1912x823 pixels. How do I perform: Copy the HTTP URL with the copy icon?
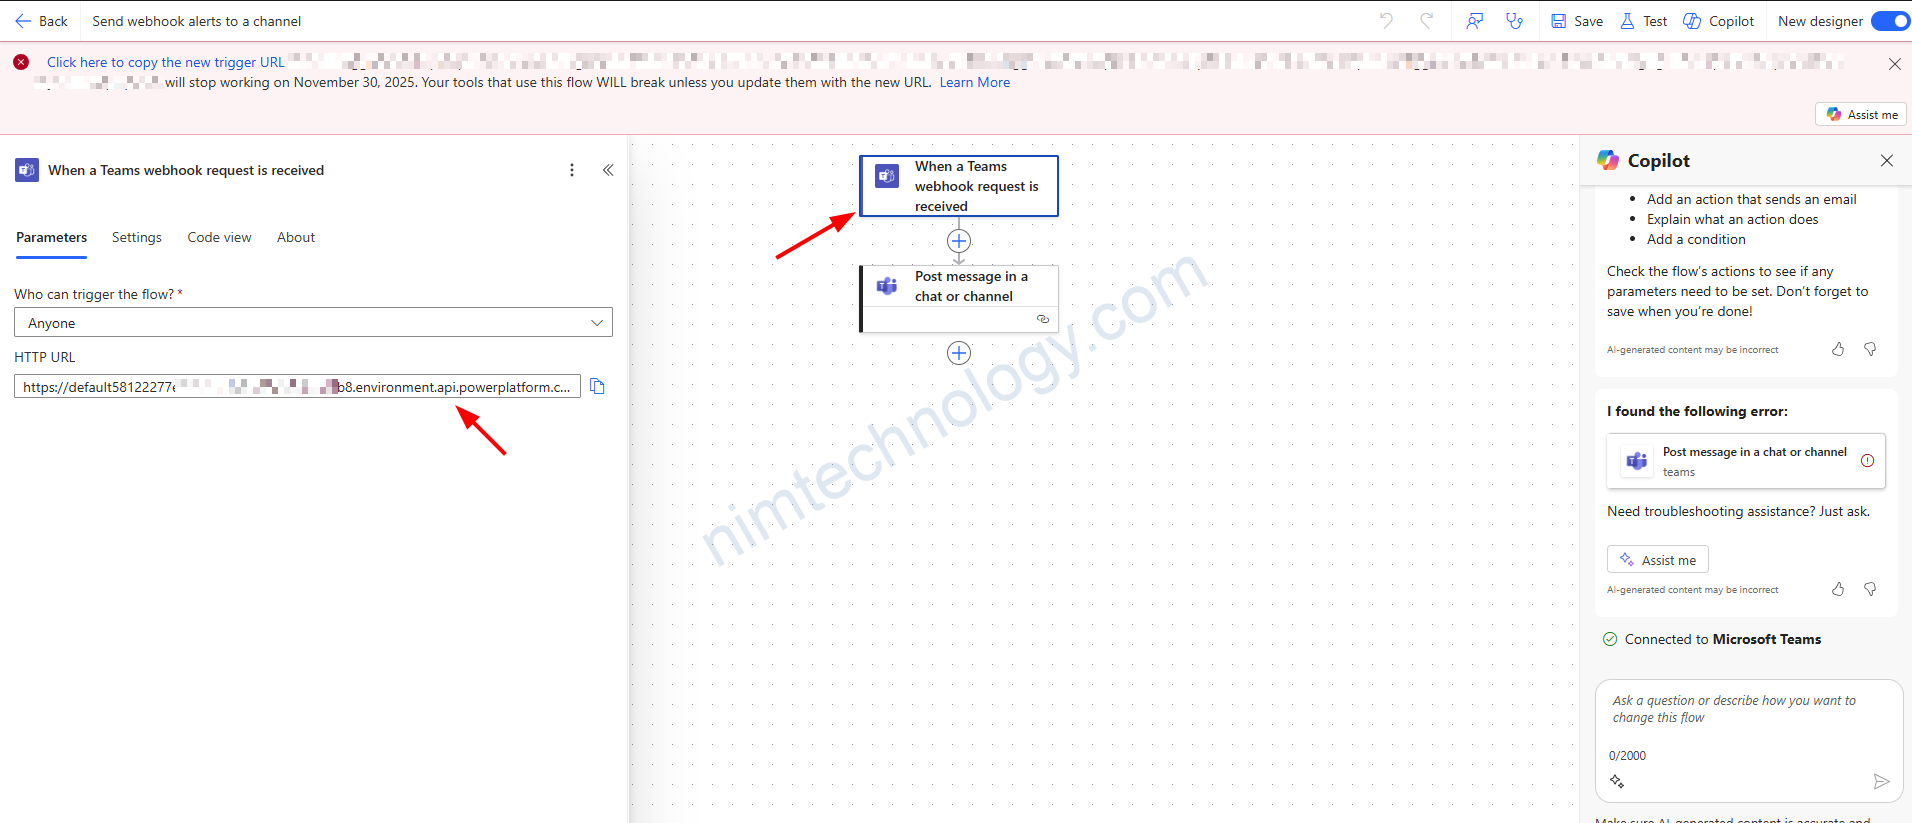[x=597, y=387]
